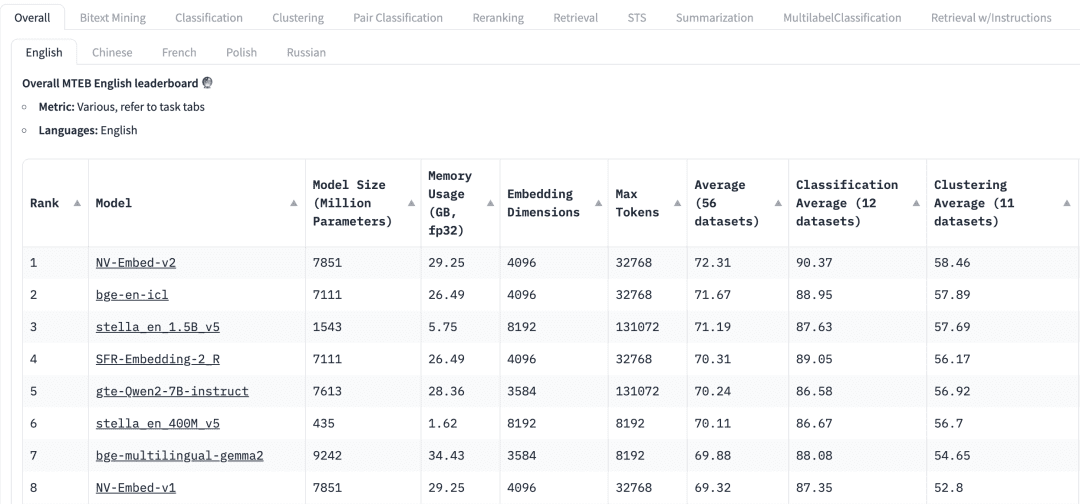Sort by Model name arrow icon
This screenshot has height=504, width=1080.
tap(294, 203)
